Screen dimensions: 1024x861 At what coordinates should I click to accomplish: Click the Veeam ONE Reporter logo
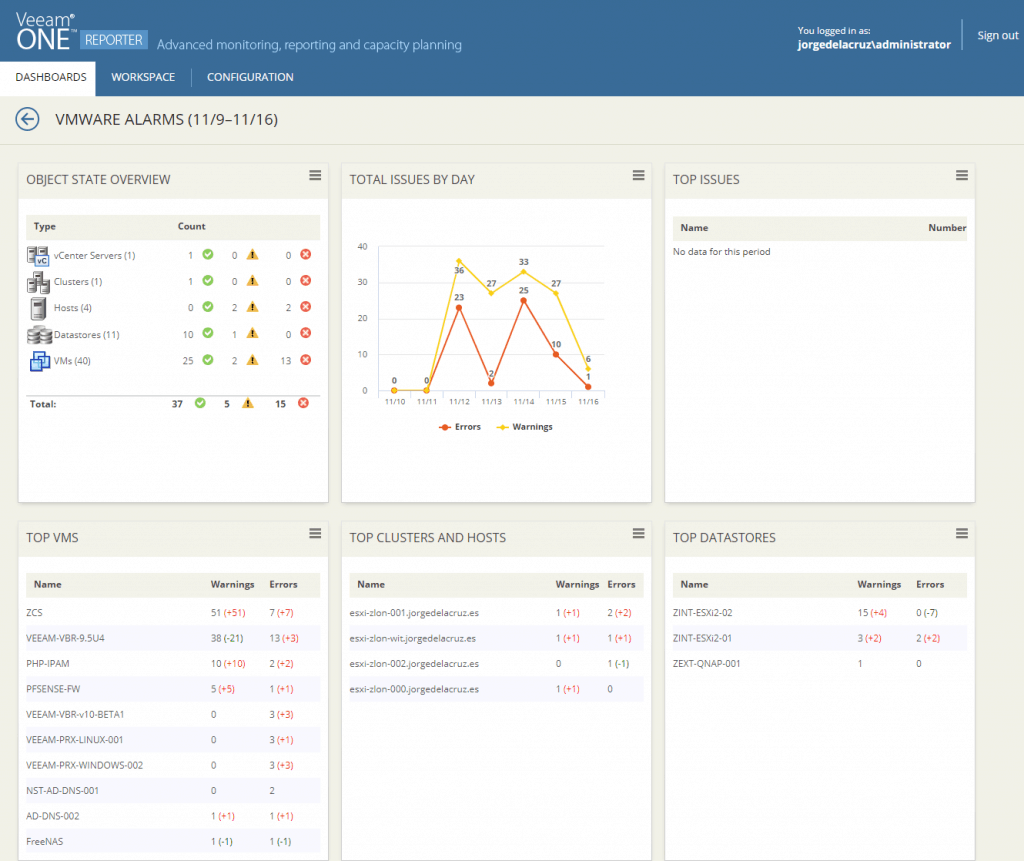coord(81,32)
